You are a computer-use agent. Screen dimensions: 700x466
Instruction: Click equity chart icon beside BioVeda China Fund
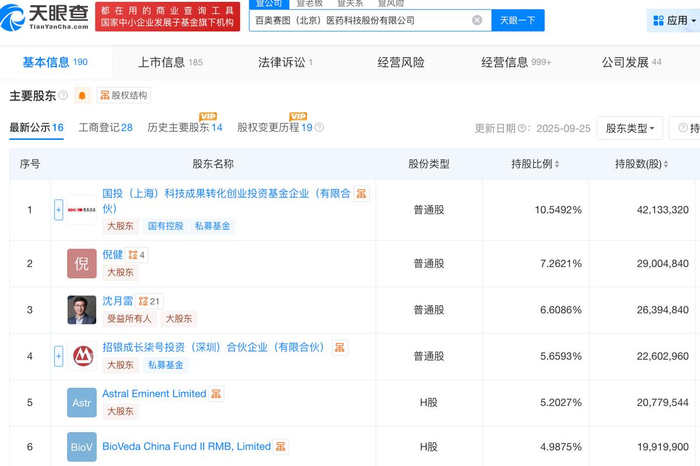[x=281, y=446]
